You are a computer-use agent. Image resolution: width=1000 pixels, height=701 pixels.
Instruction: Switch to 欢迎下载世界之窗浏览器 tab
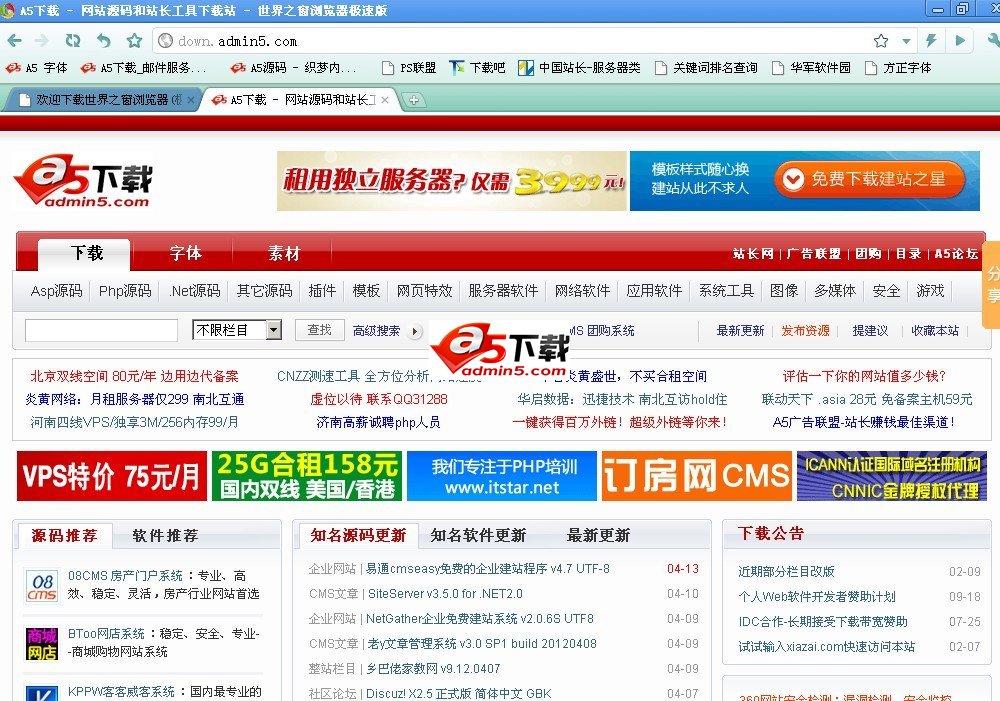(x=101, y=100)
